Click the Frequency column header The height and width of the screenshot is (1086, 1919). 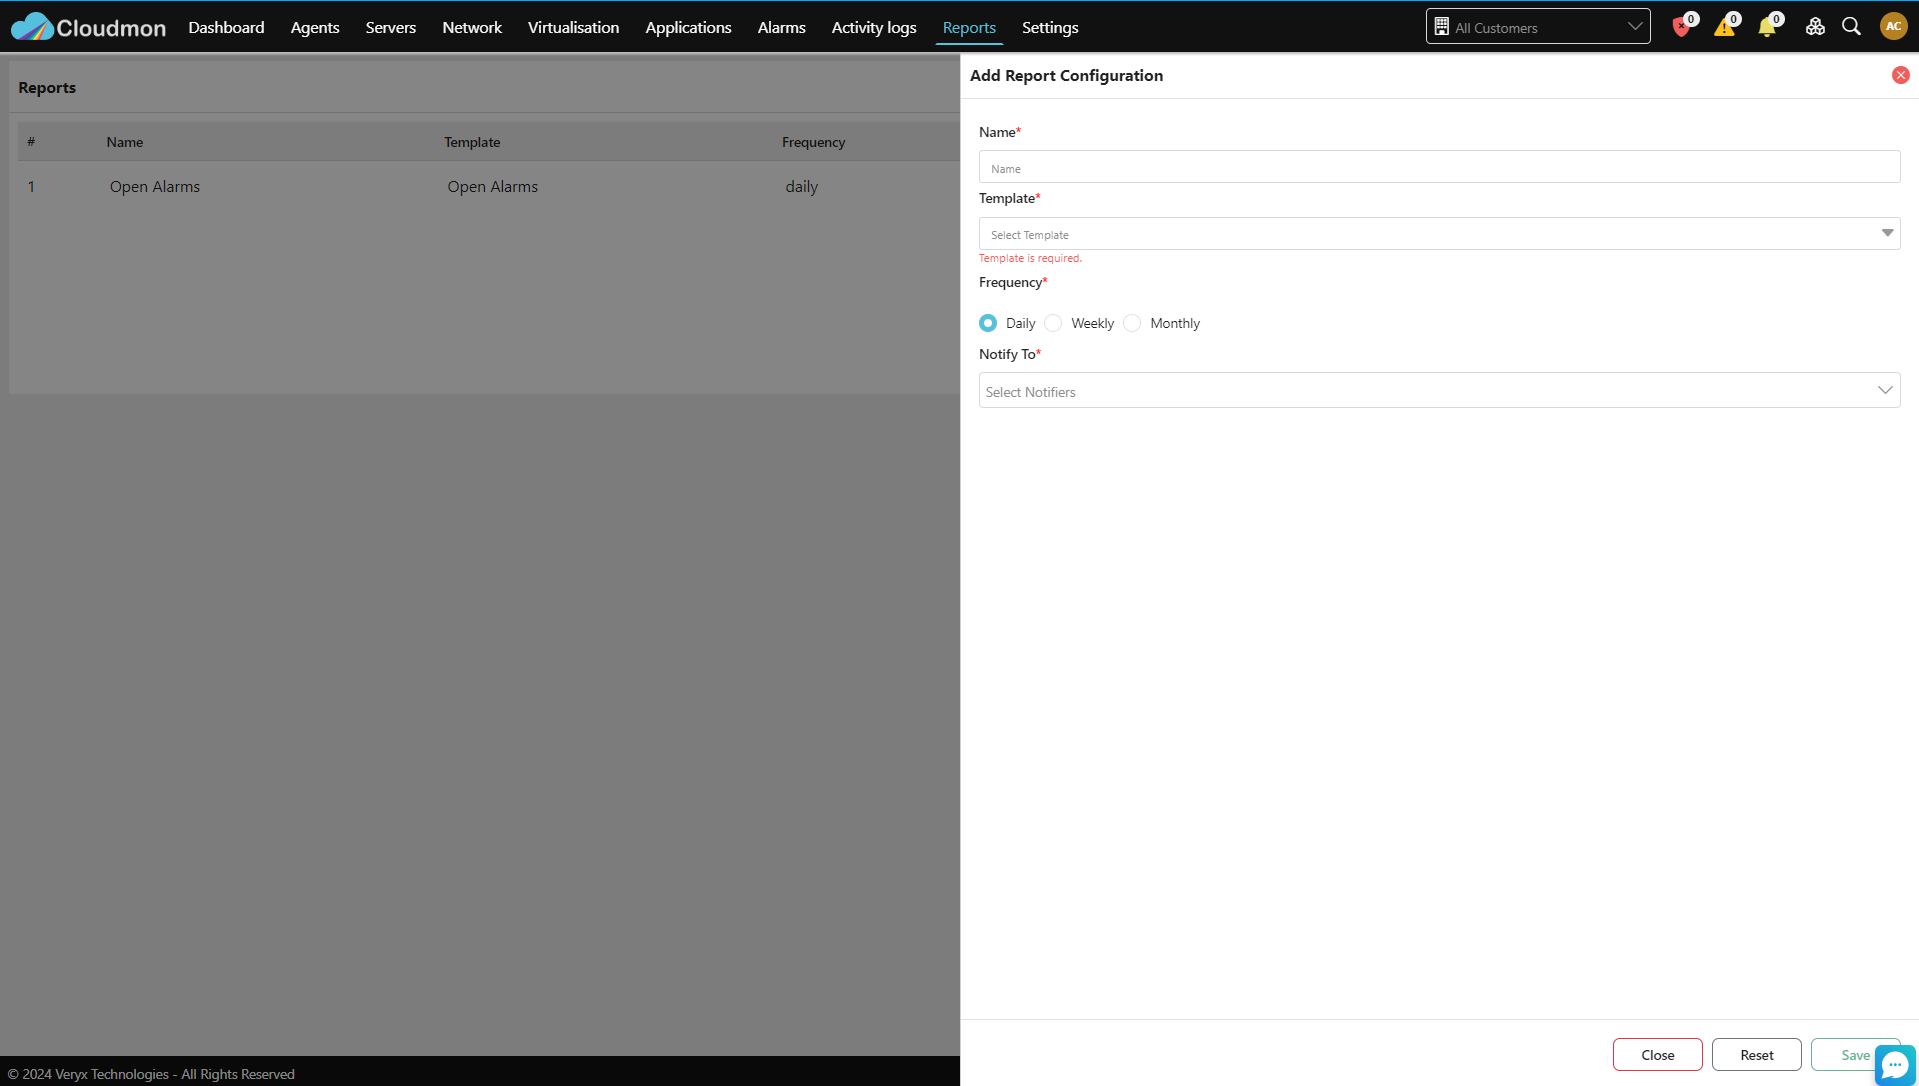coord(813,142)
